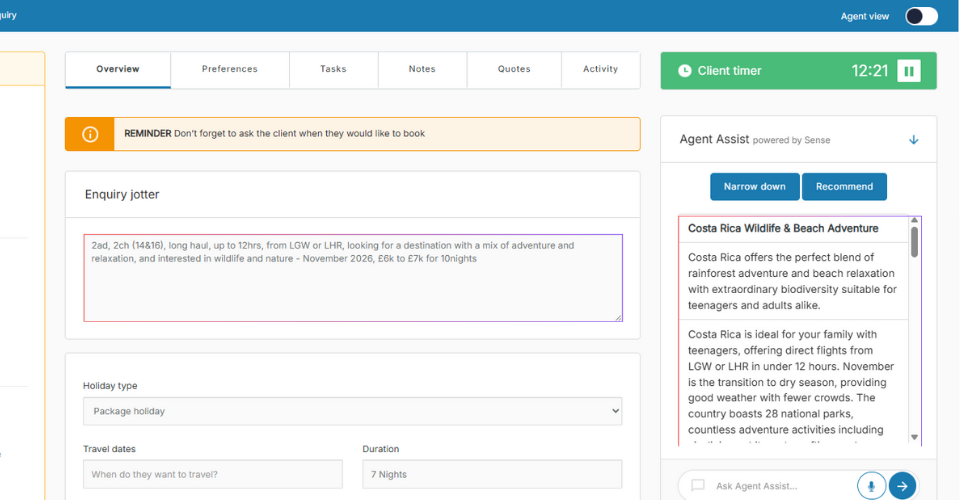Open the Quotes tab
The width and height of the screenshot is (960, 500).
tap(514, 69)
